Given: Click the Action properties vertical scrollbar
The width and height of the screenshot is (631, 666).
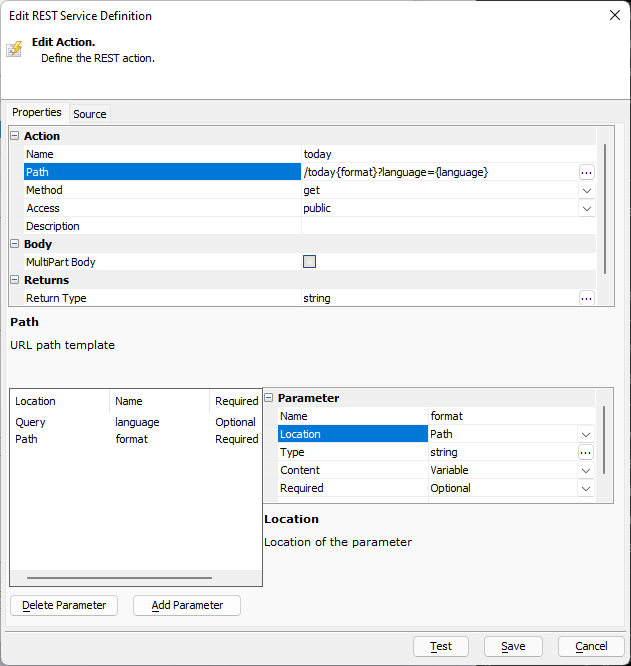Looking at the screenshot, I should 605,209.
